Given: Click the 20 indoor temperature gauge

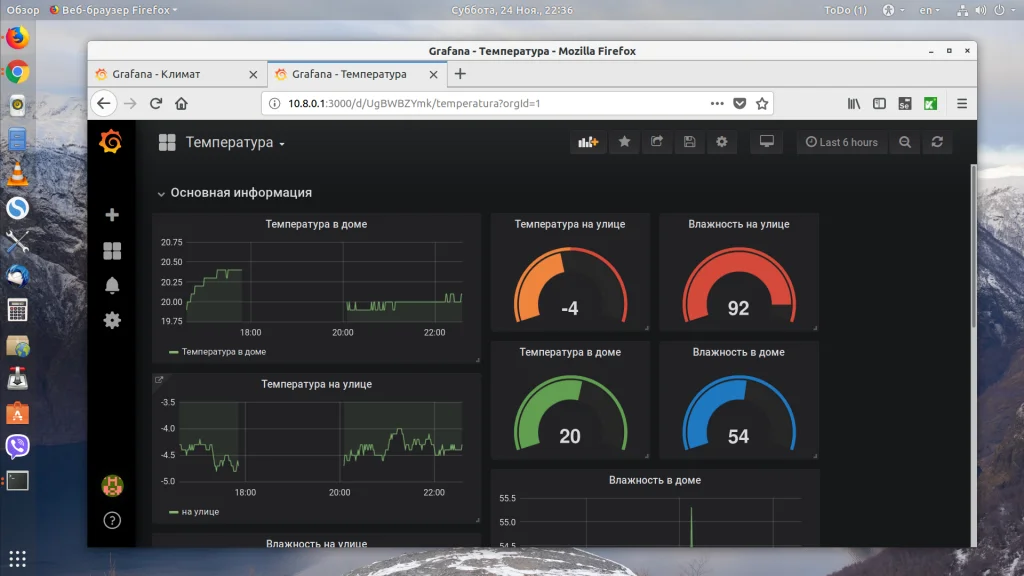Looking at the screenshot, I should [x=570, y=413].
